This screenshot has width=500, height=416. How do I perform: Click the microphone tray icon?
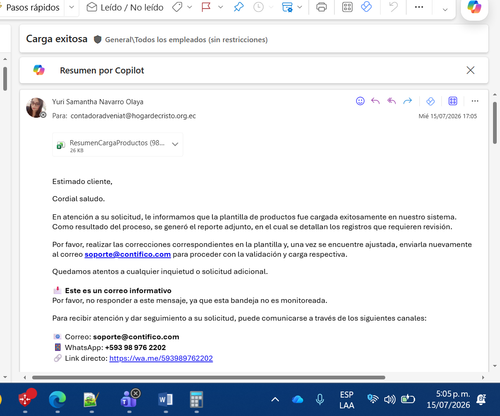pos(320,399)
